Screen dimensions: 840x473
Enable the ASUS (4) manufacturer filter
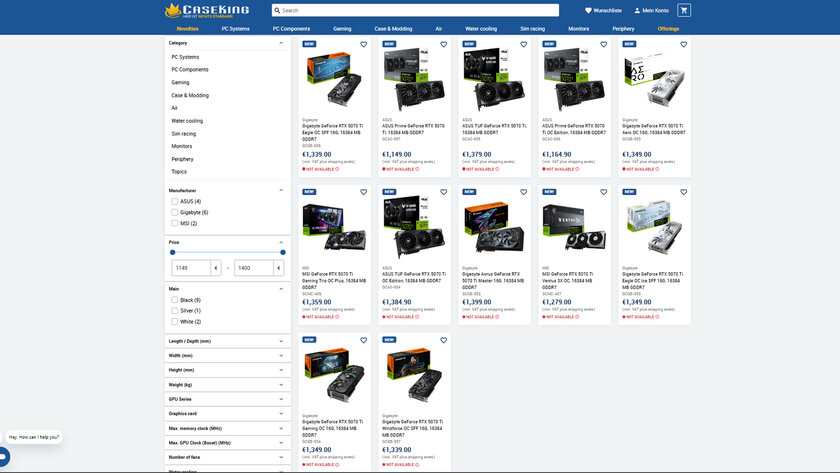tap(174, 201)
